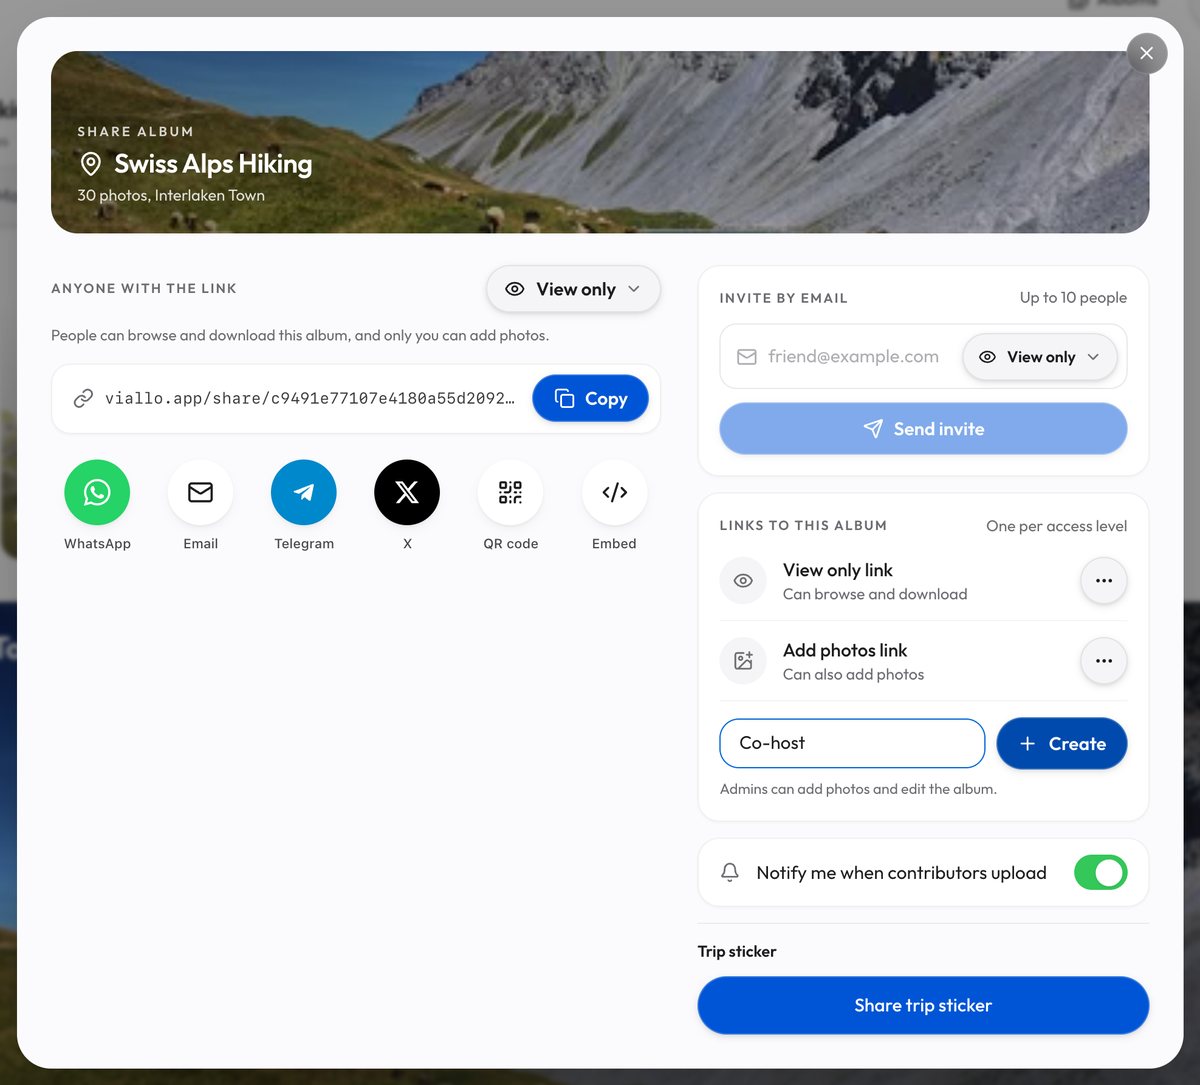Click the 'Can also add photos' description
This screenshot has height=1085, width=1200.
coord(853,675)
